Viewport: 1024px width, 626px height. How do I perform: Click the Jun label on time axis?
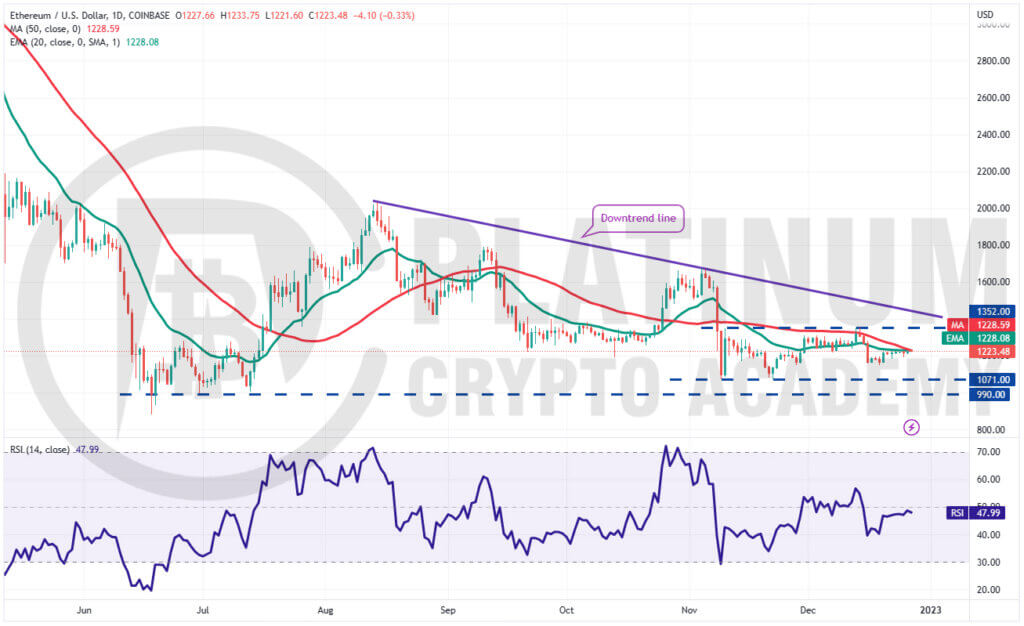point(84,610)
